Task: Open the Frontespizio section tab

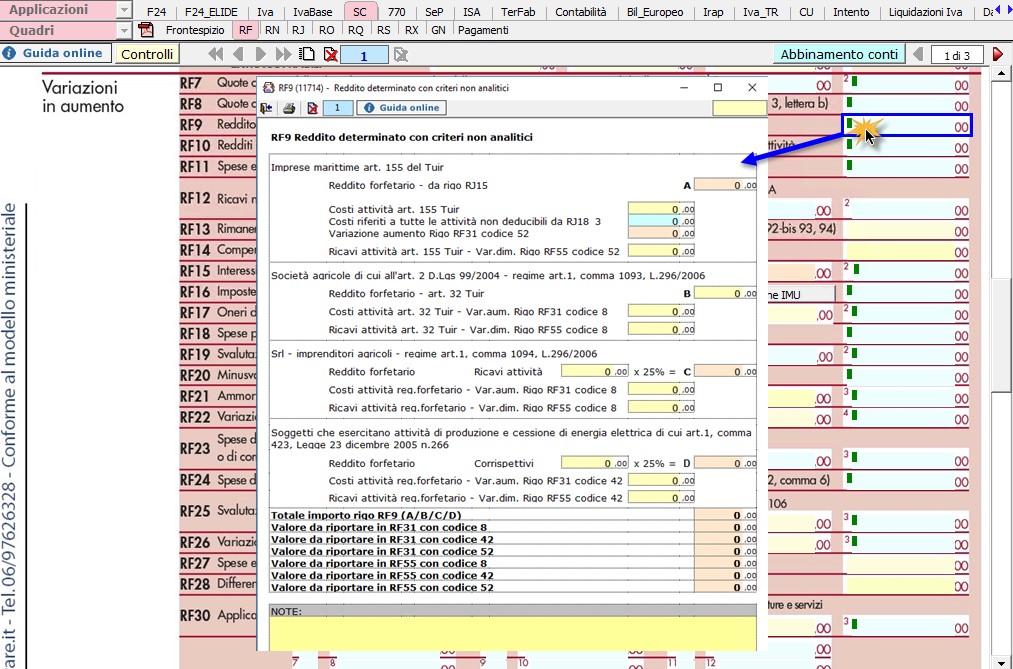Action: point(195,30)
